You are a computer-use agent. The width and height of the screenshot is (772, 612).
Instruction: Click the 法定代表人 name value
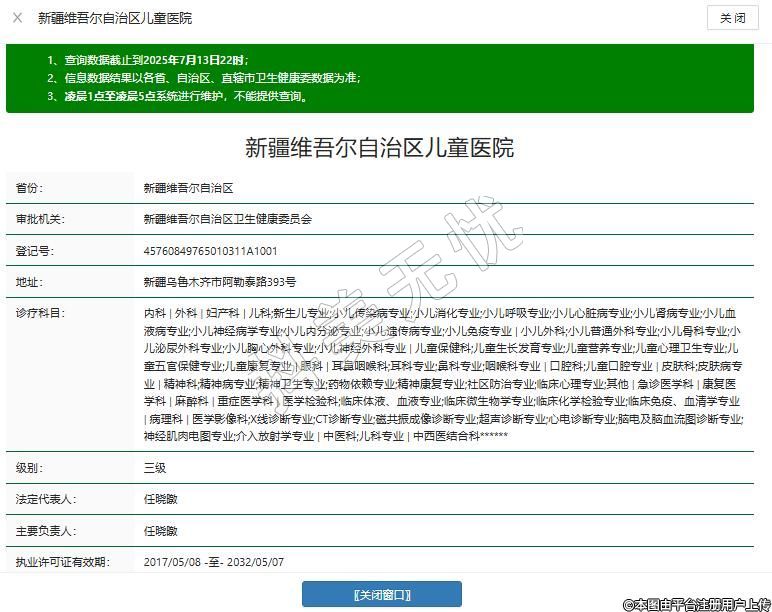[161, 499]
